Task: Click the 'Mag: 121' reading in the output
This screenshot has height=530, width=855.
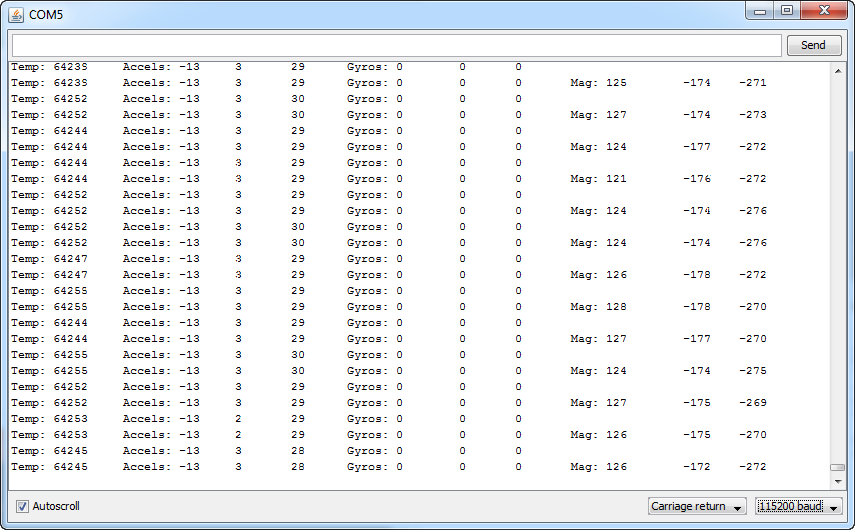Action: 598,179
